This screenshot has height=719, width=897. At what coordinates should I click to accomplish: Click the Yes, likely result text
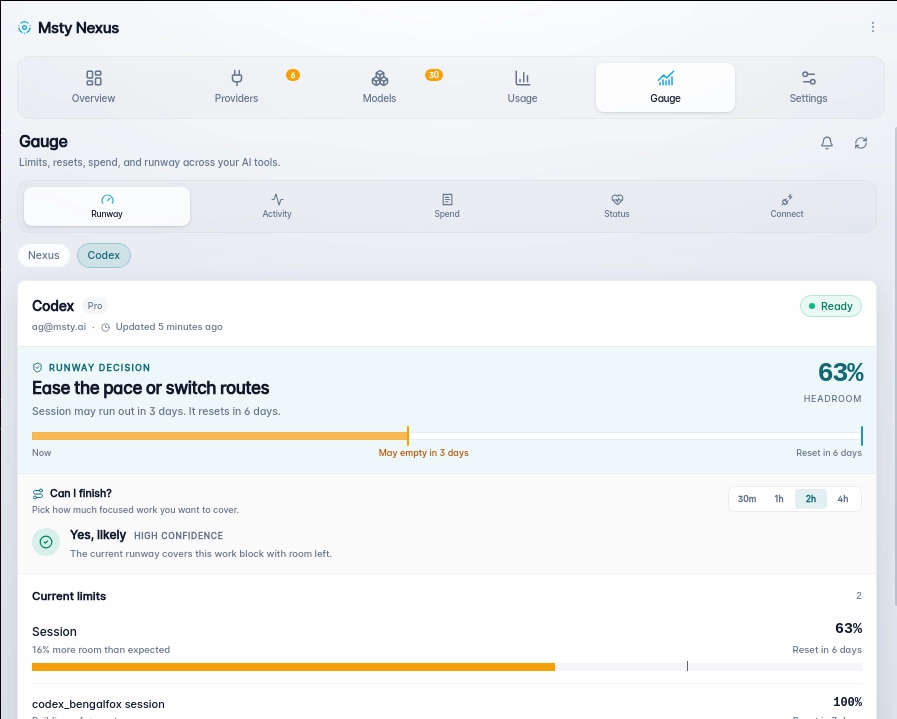click(x=98, y=535)
